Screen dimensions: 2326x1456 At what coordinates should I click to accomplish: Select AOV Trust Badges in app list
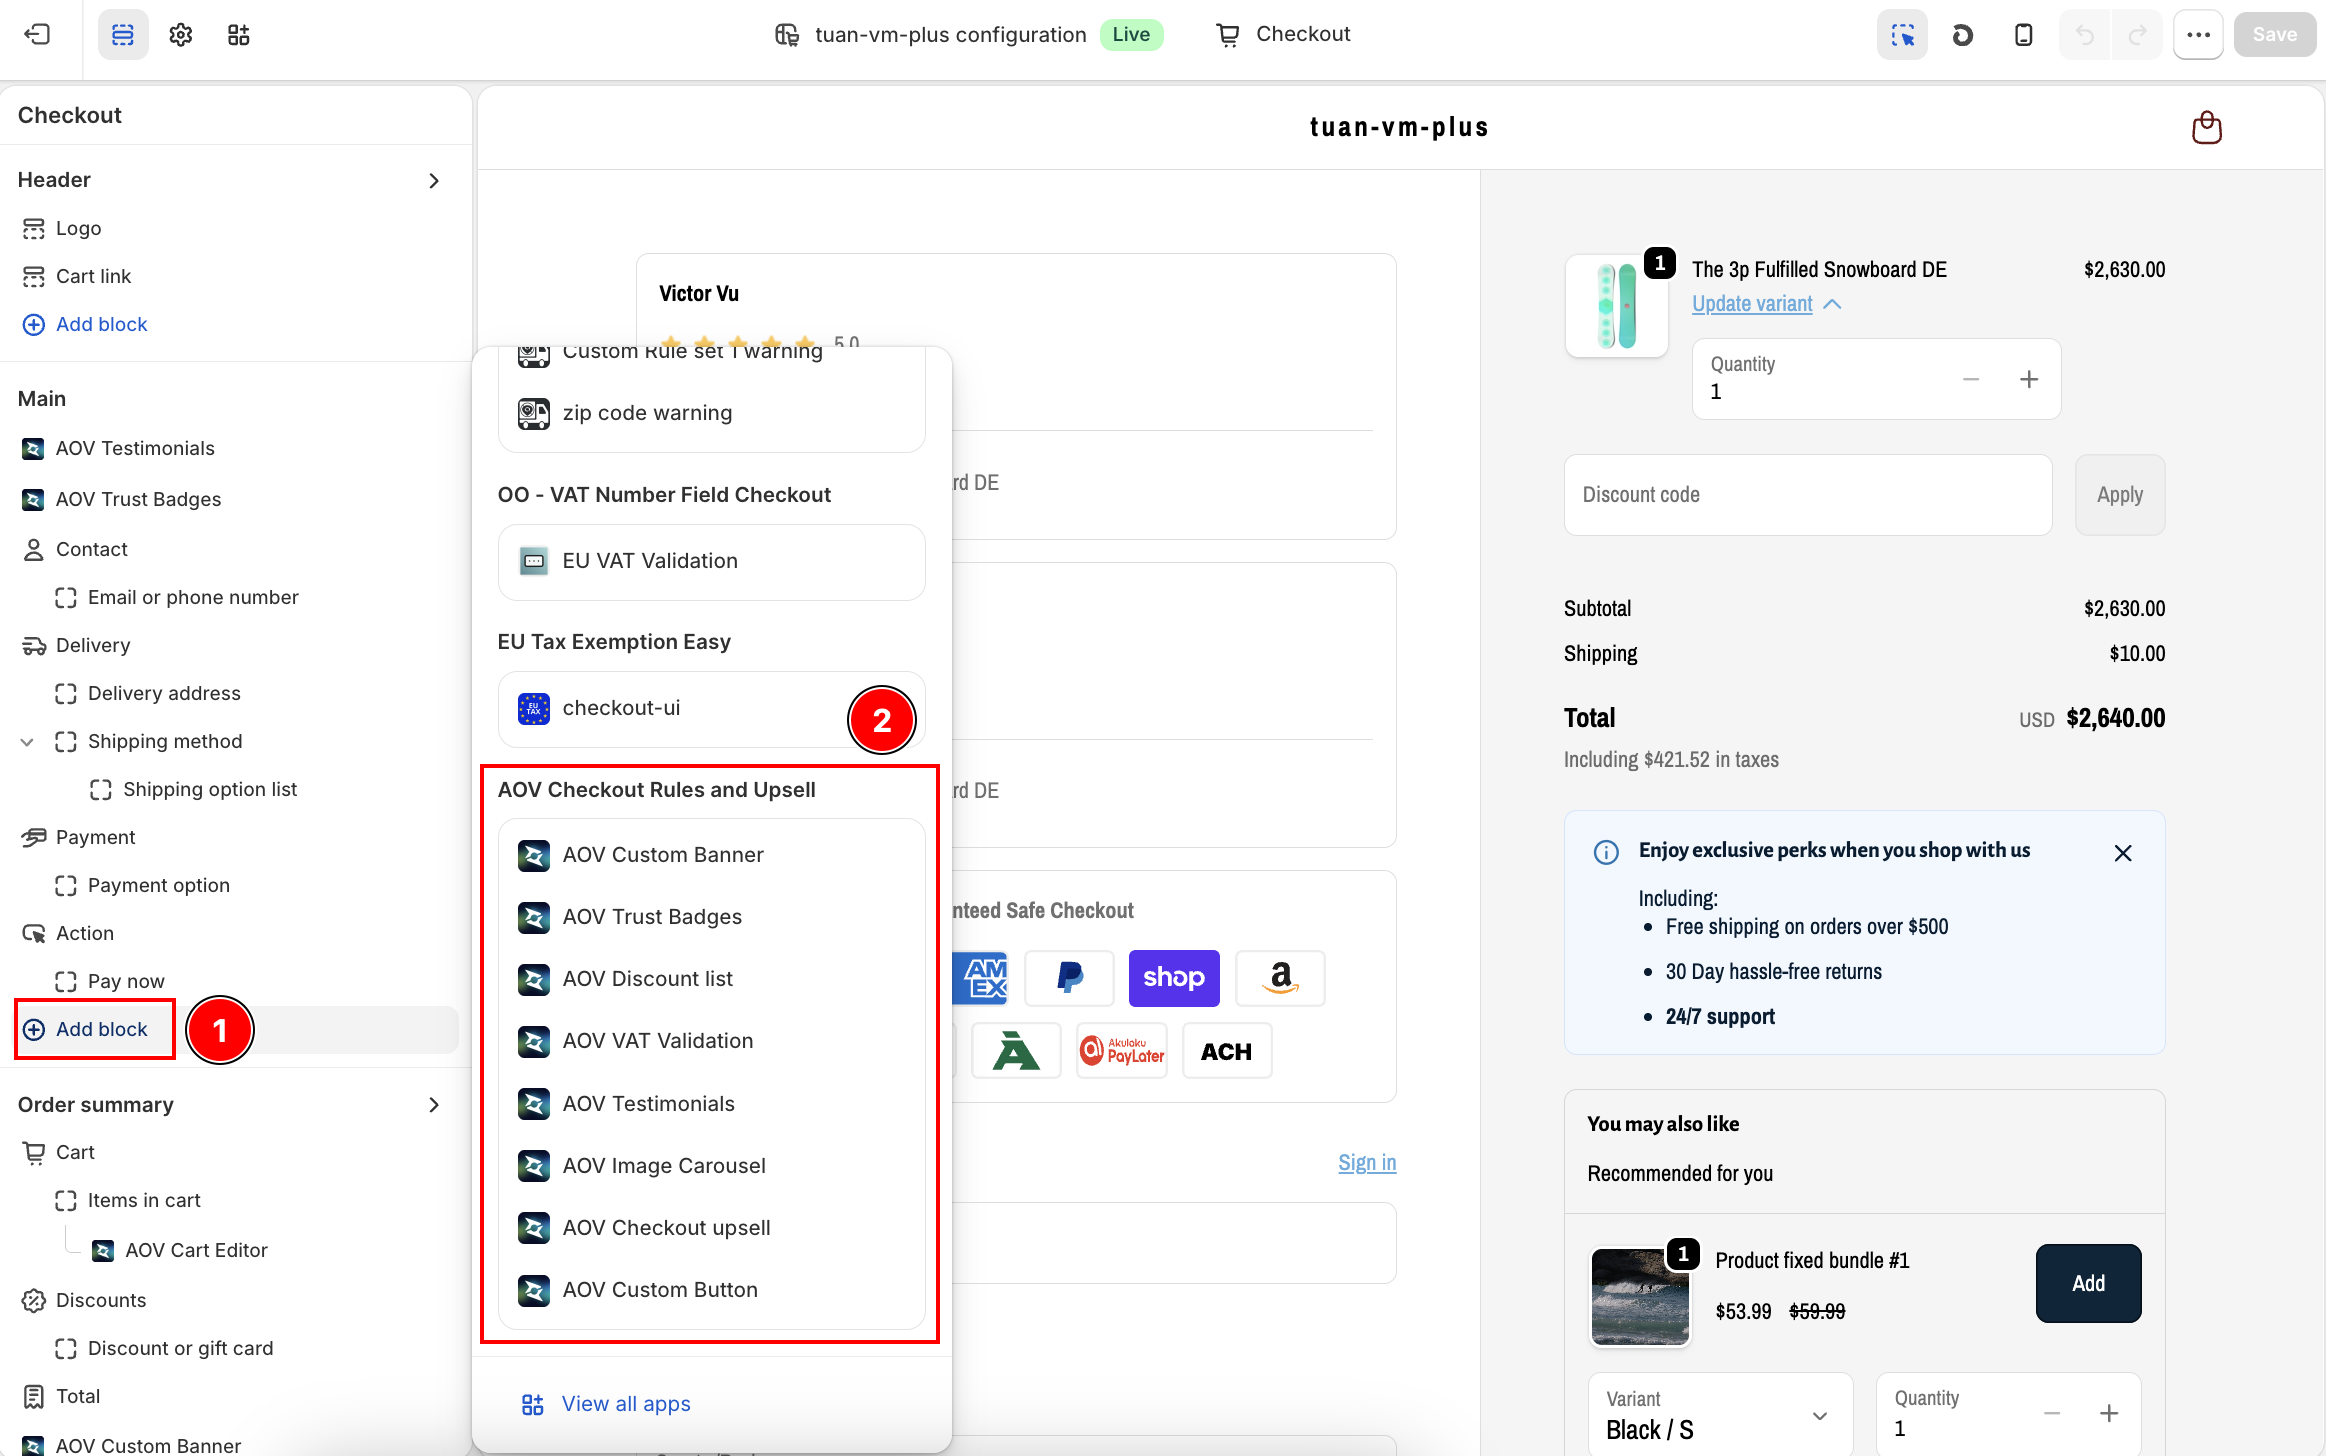click(711, 917)
